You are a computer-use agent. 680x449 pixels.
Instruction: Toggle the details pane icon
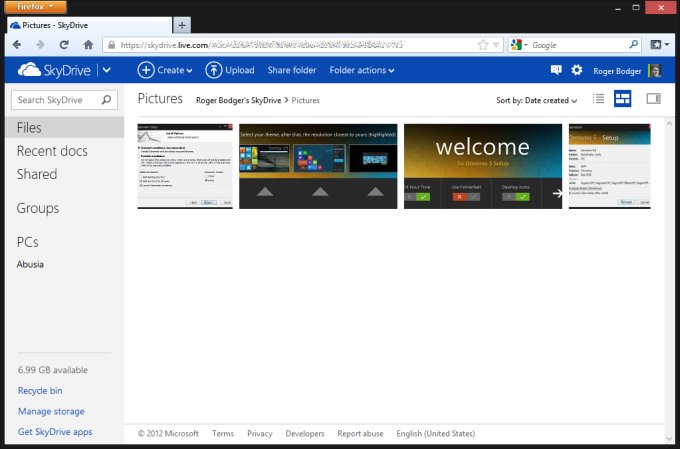[x=653, y=99]
